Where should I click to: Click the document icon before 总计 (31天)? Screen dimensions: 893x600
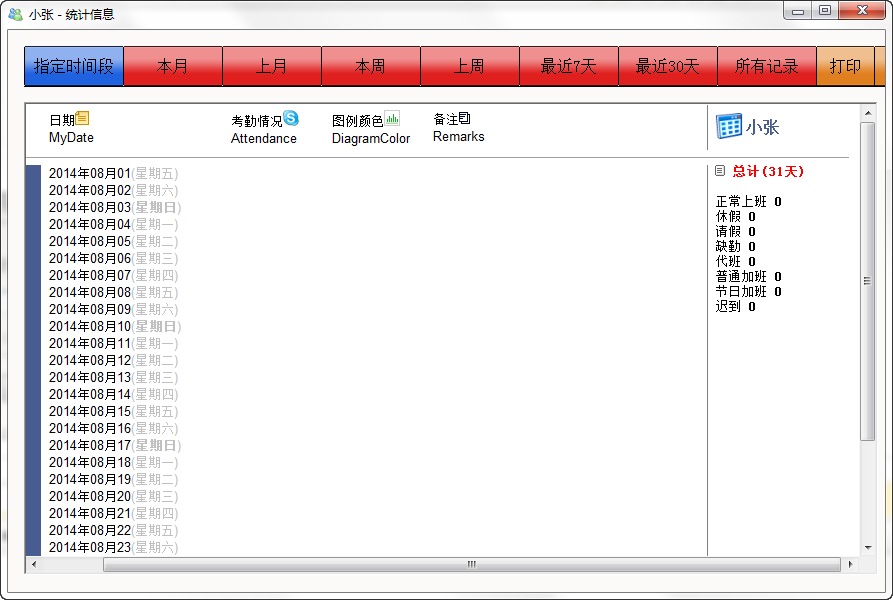click(x=718, y=169)
